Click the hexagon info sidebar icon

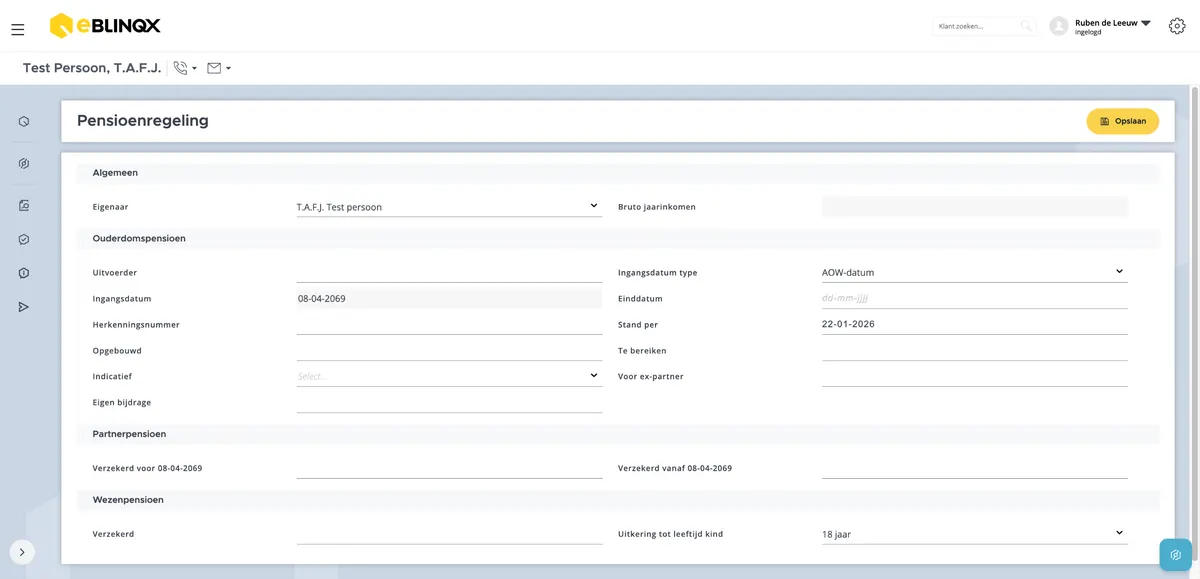click(x=24, y=273)
